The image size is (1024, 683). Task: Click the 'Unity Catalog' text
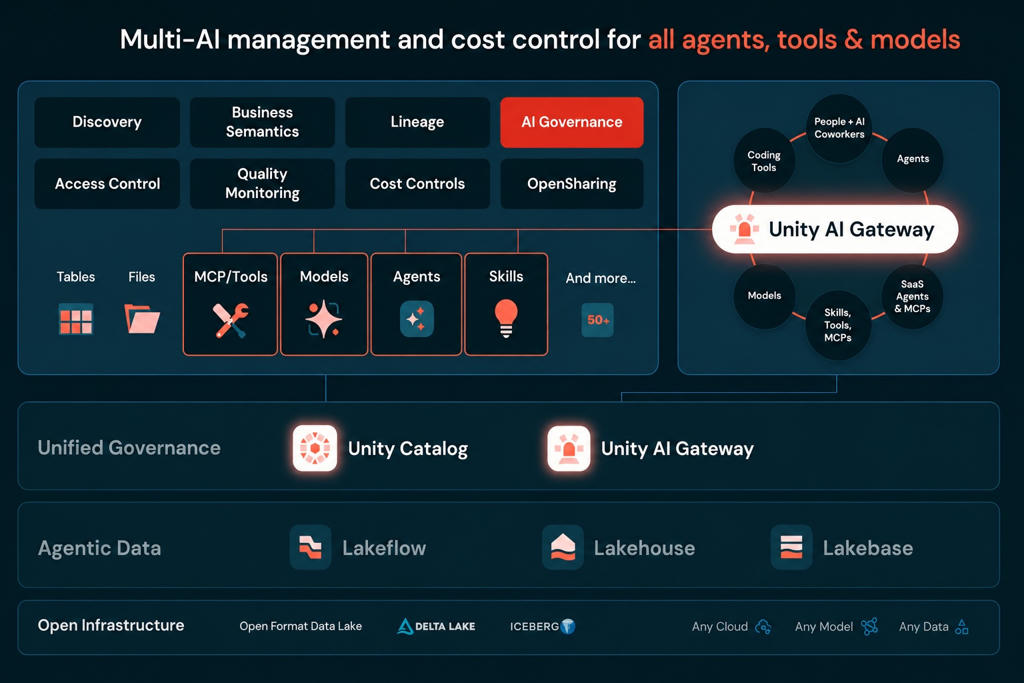coord(408,449)
